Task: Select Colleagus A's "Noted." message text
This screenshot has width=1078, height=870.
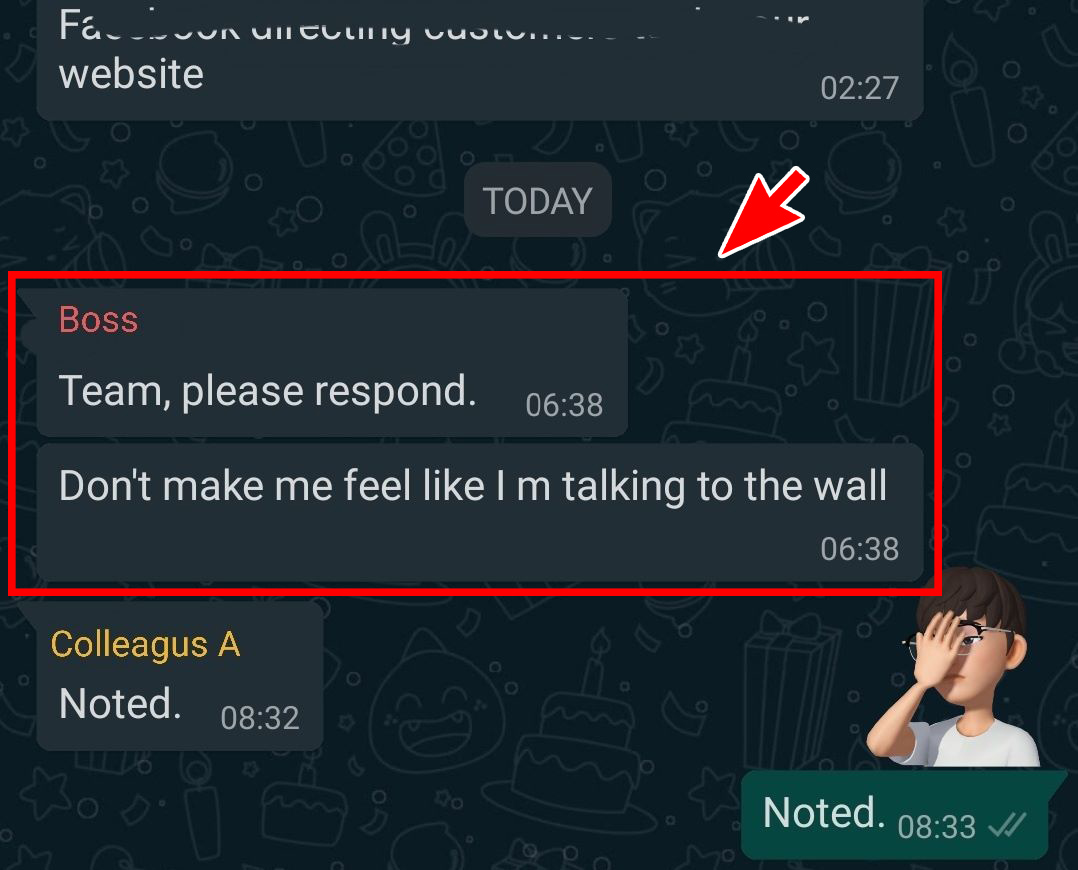Action: (x=120, y=704)
